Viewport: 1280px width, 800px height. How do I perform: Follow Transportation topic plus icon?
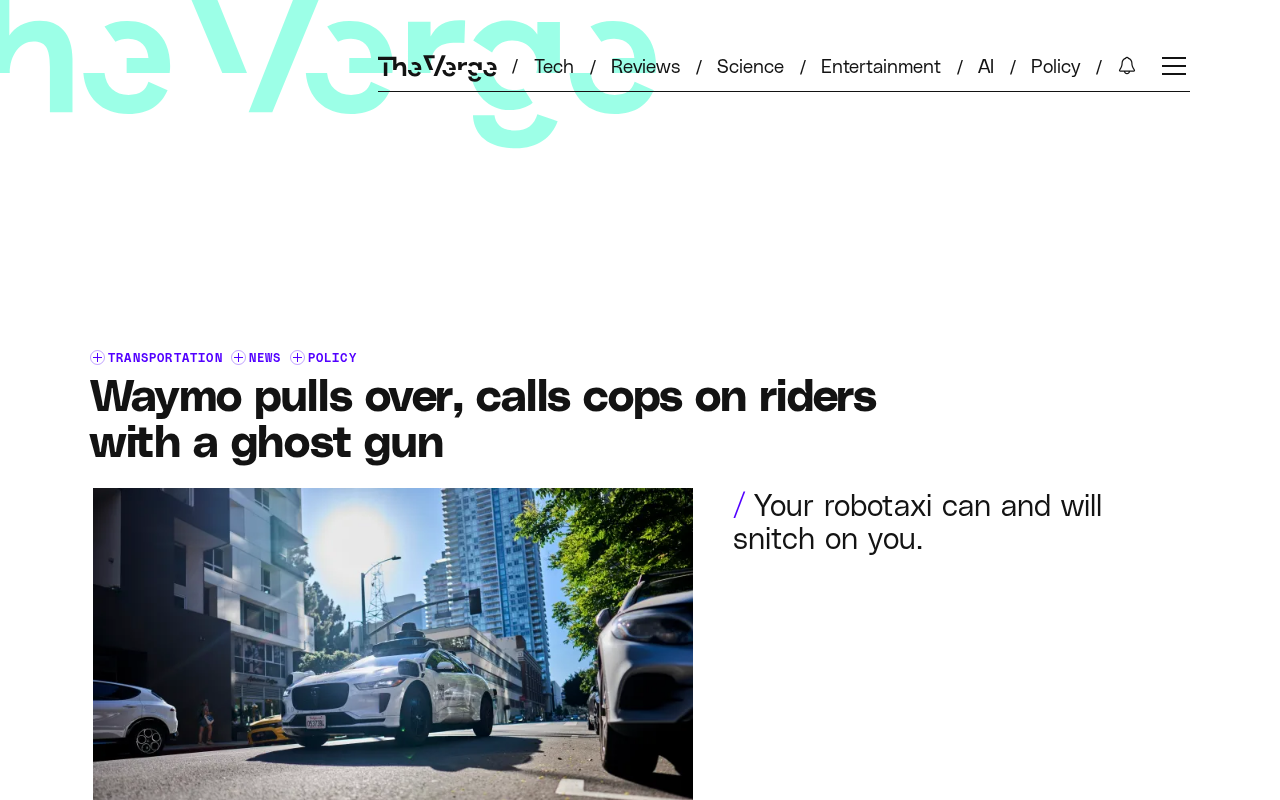pyautogui.click(x=97, y=358)
